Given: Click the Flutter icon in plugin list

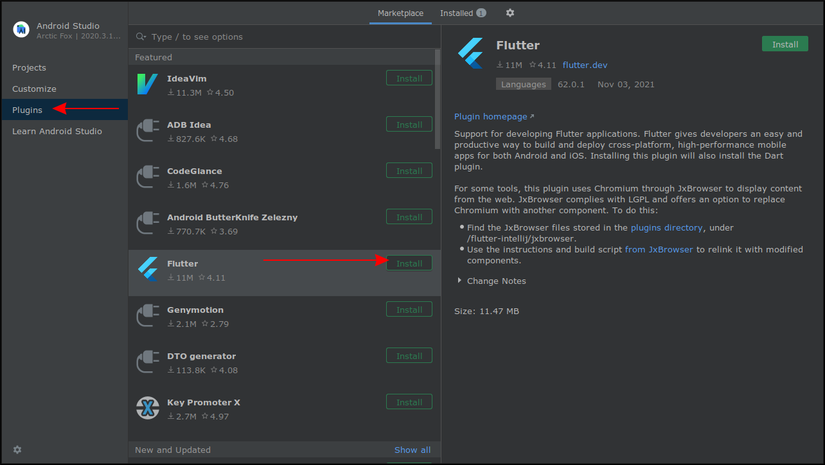Looking at the screenshot, I should (147, 268).
